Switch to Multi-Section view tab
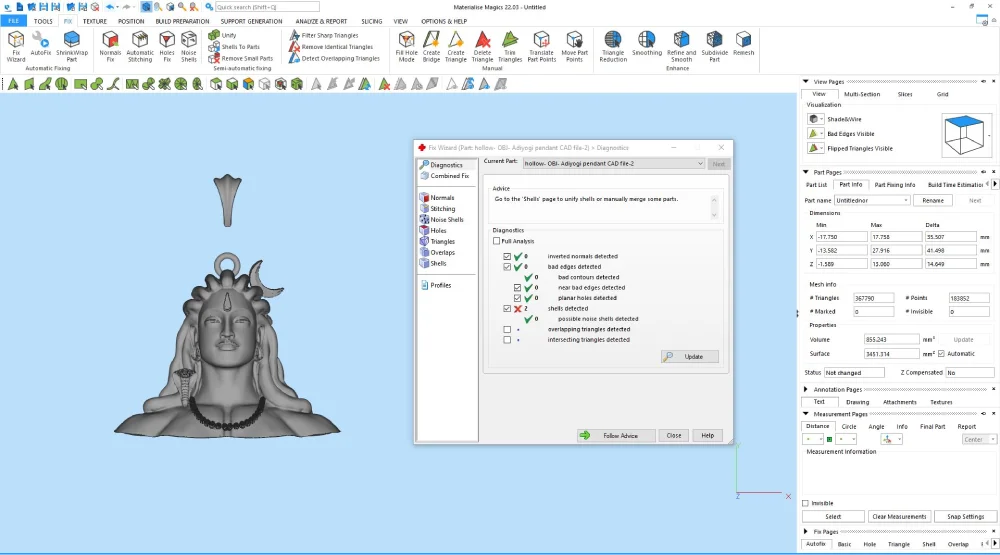Viewport: 1000px width, 555px height. 862,94
